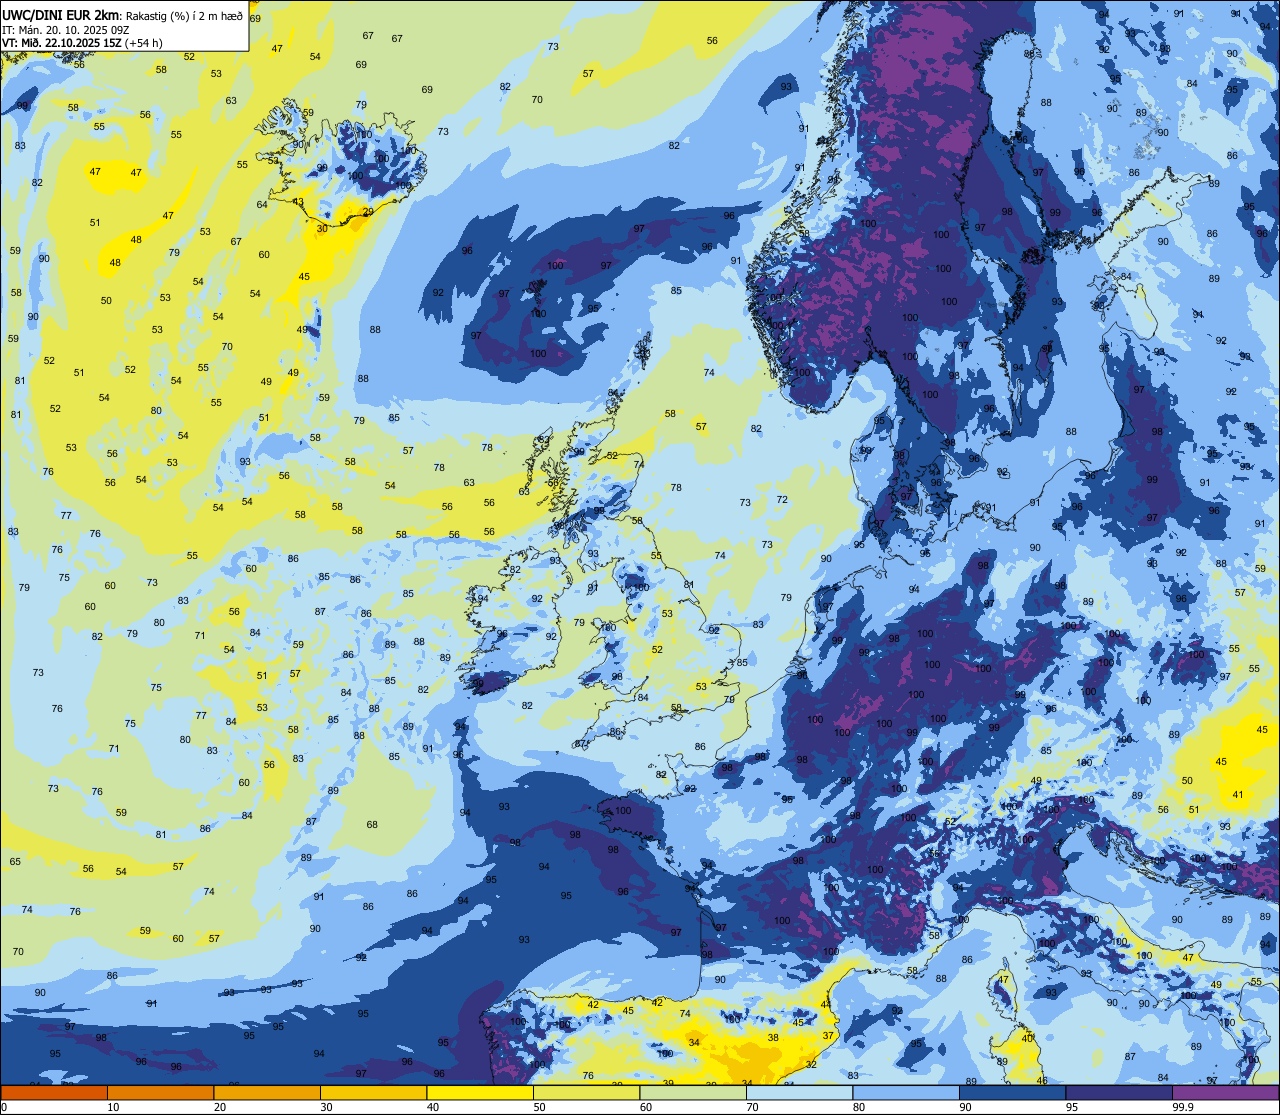Pick the 90–95% dark blue legend swatch

tap(1012, 1092)
